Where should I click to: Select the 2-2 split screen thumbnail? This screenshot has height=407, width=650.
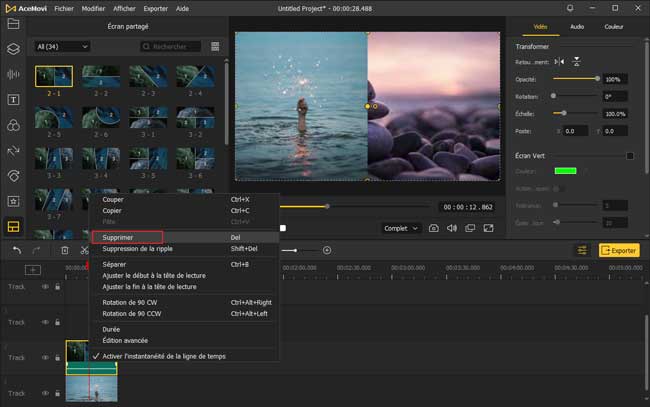click(x=100, y=78)
